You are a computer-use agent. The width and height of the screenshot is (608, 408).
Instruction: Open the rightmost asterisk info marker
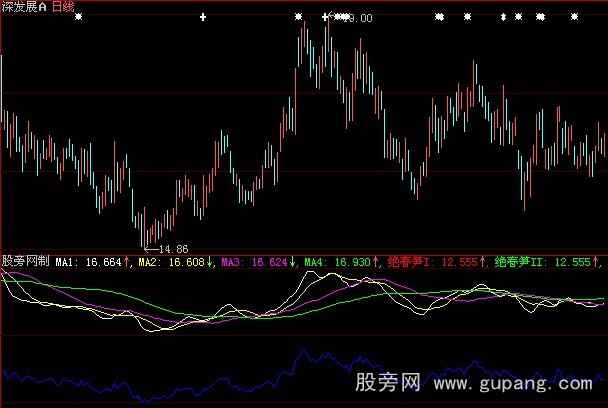[574, 17]
